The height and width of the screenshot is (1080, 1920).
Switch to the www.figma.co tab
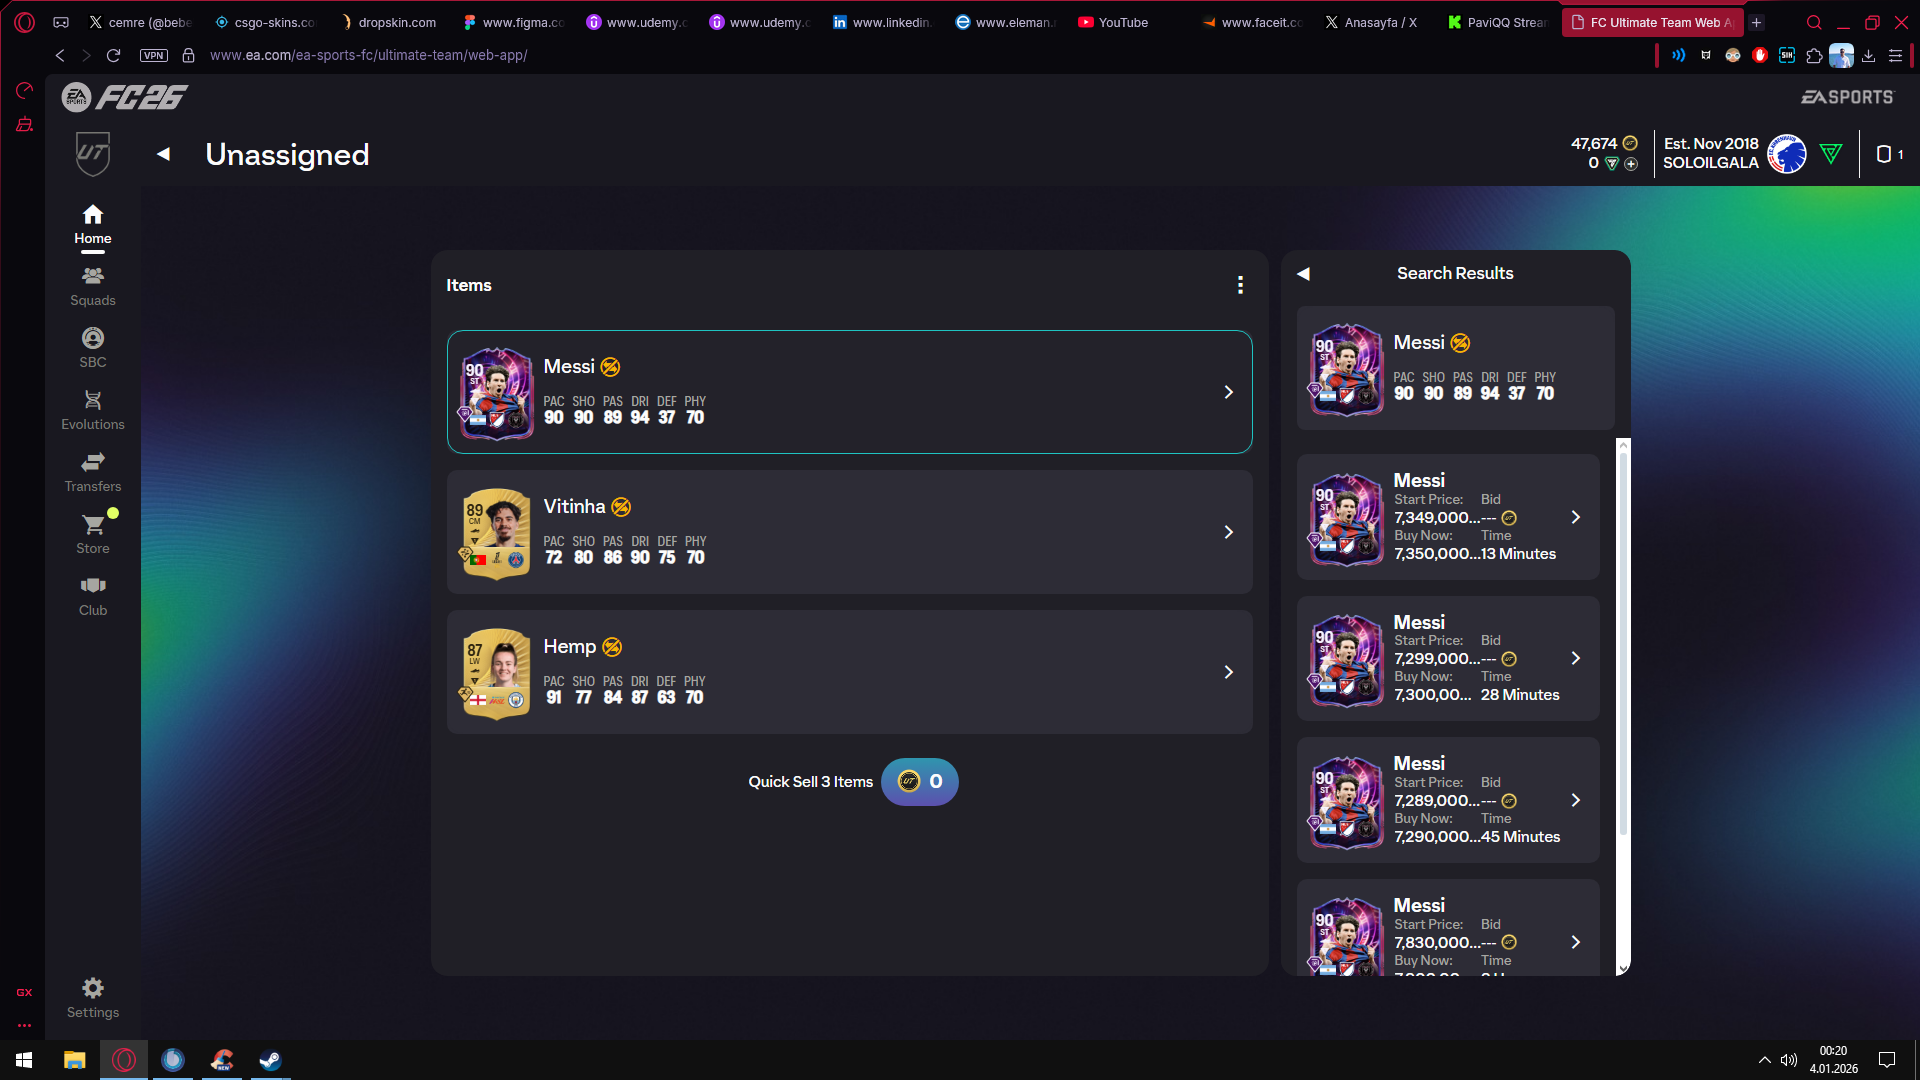point(513,22)
